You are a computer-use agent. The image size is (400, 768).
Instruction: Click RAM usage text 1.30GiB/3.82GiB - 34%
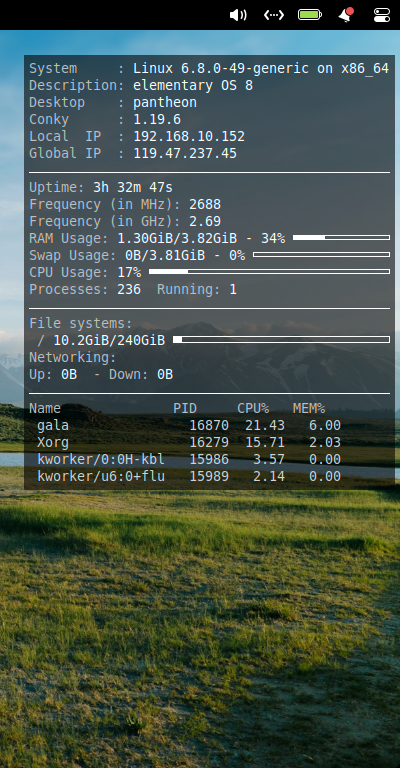click(201, 239)
